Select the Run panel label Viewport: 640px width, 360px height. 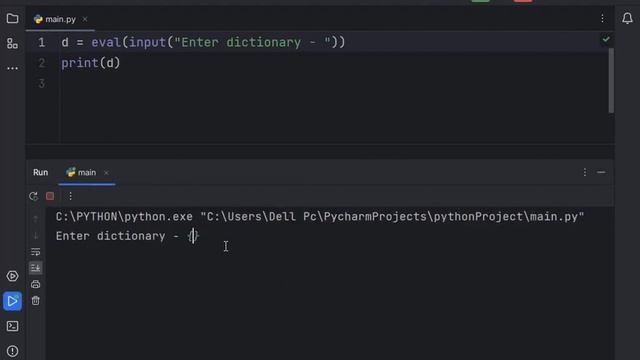[x=40, y=172]
